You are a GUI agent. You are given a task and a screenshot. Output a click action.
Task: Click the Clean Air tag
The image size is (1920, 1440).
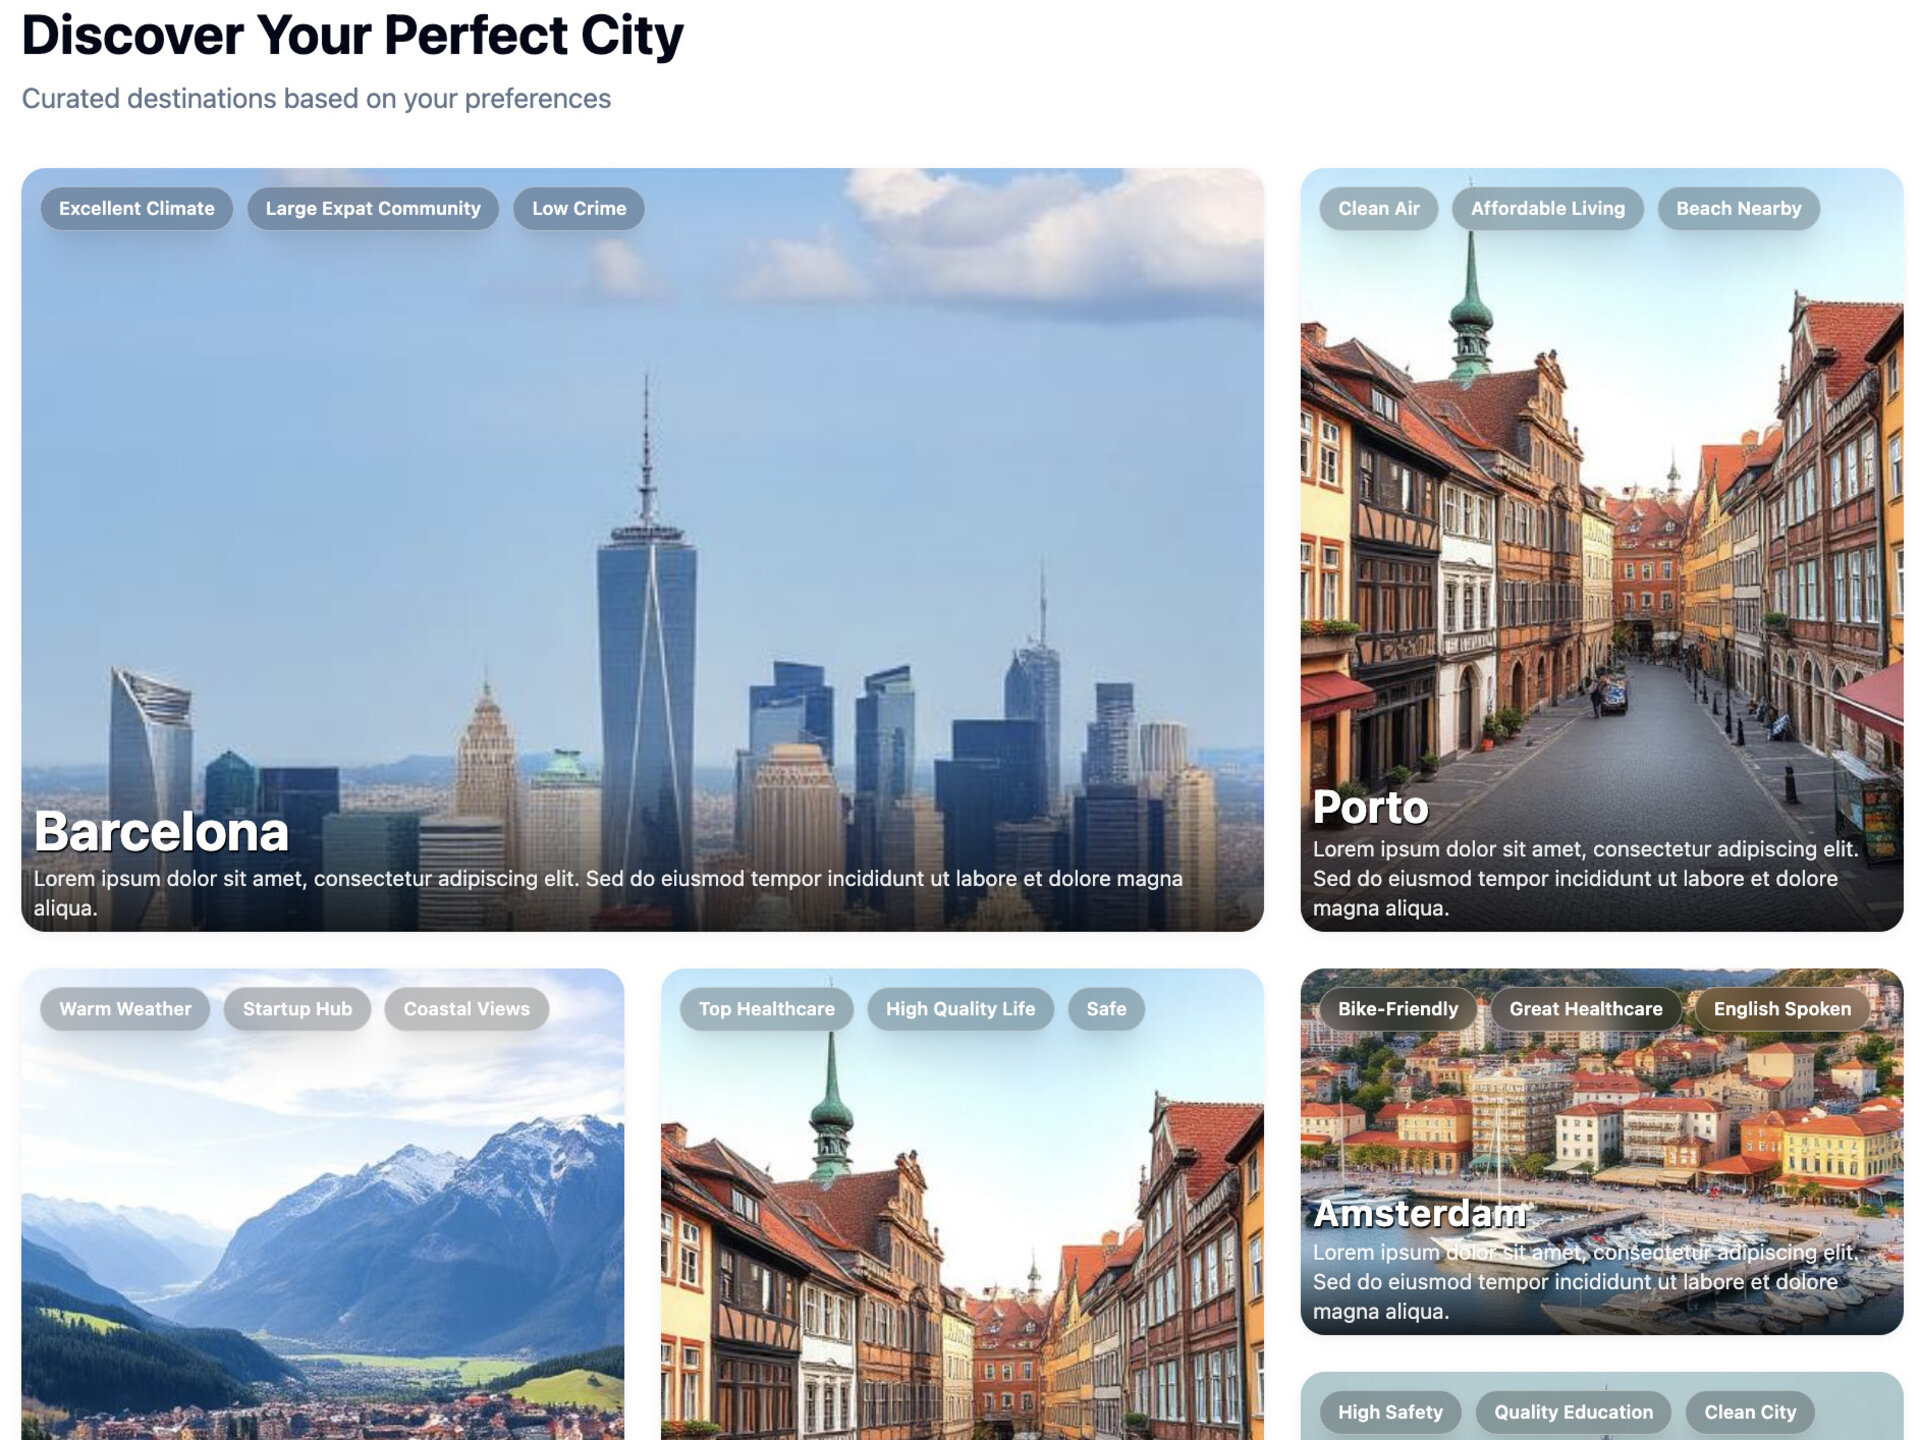click(x=1378, y=208)
